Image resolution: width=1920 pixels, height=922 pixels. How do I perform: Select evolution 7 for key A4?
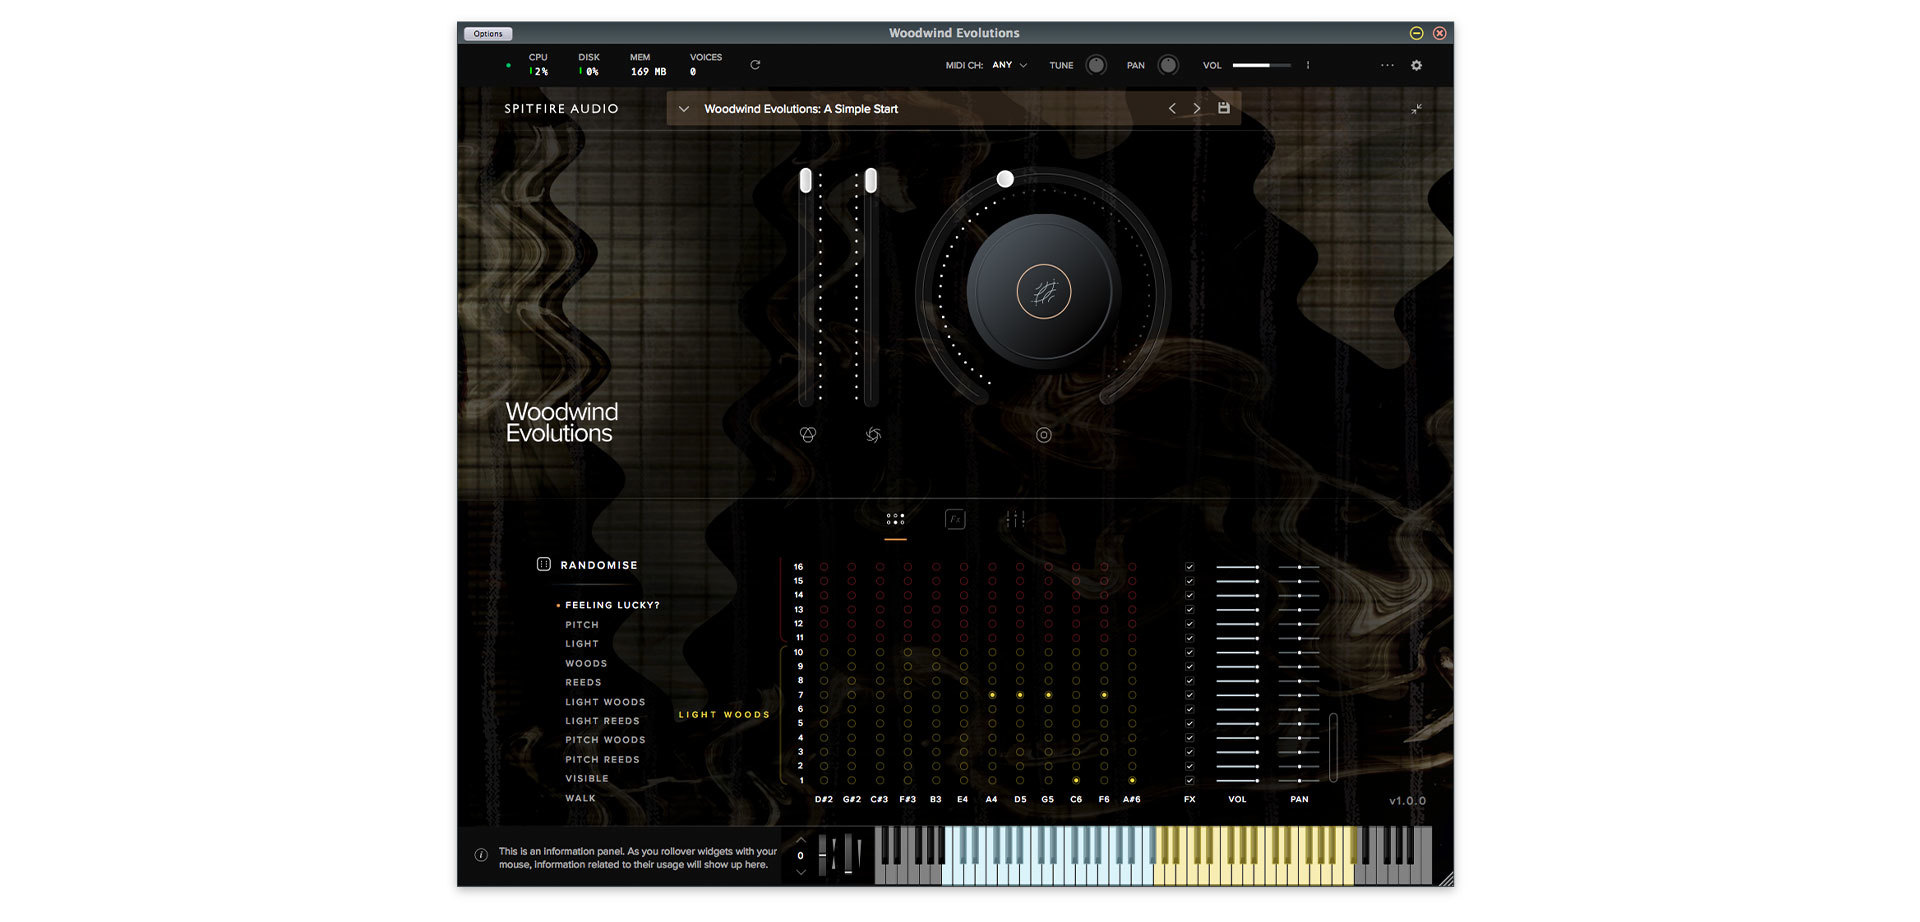pyautogui.click(x=992, y=695)
